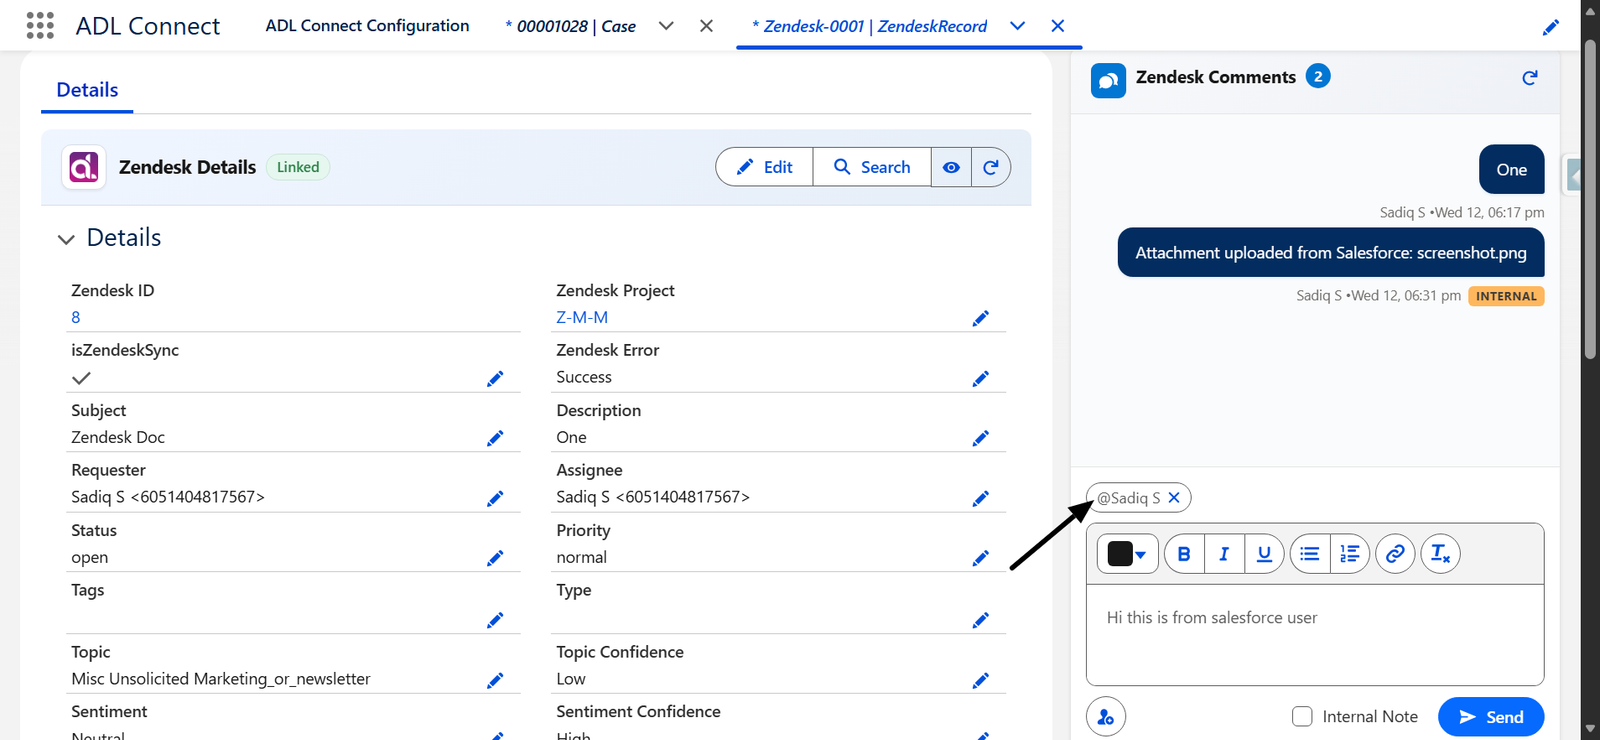
Task: Open the 00001028 Case tab dropdown chevron
Action: point(666,26)
